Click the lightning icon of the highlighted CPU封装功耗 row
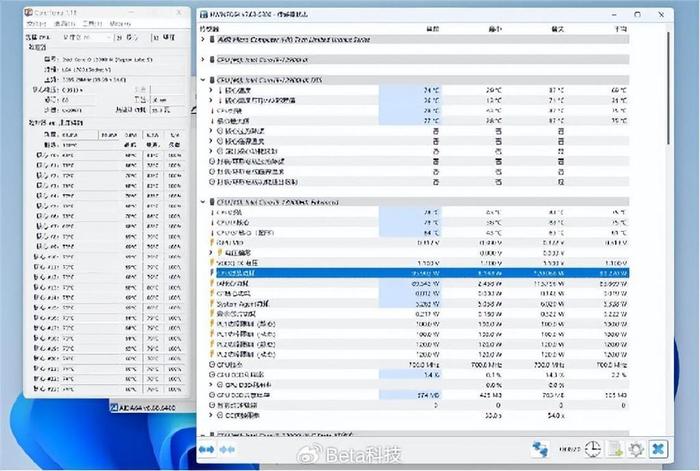The height and width of the screenshot is (471, 700). point(212,273)
